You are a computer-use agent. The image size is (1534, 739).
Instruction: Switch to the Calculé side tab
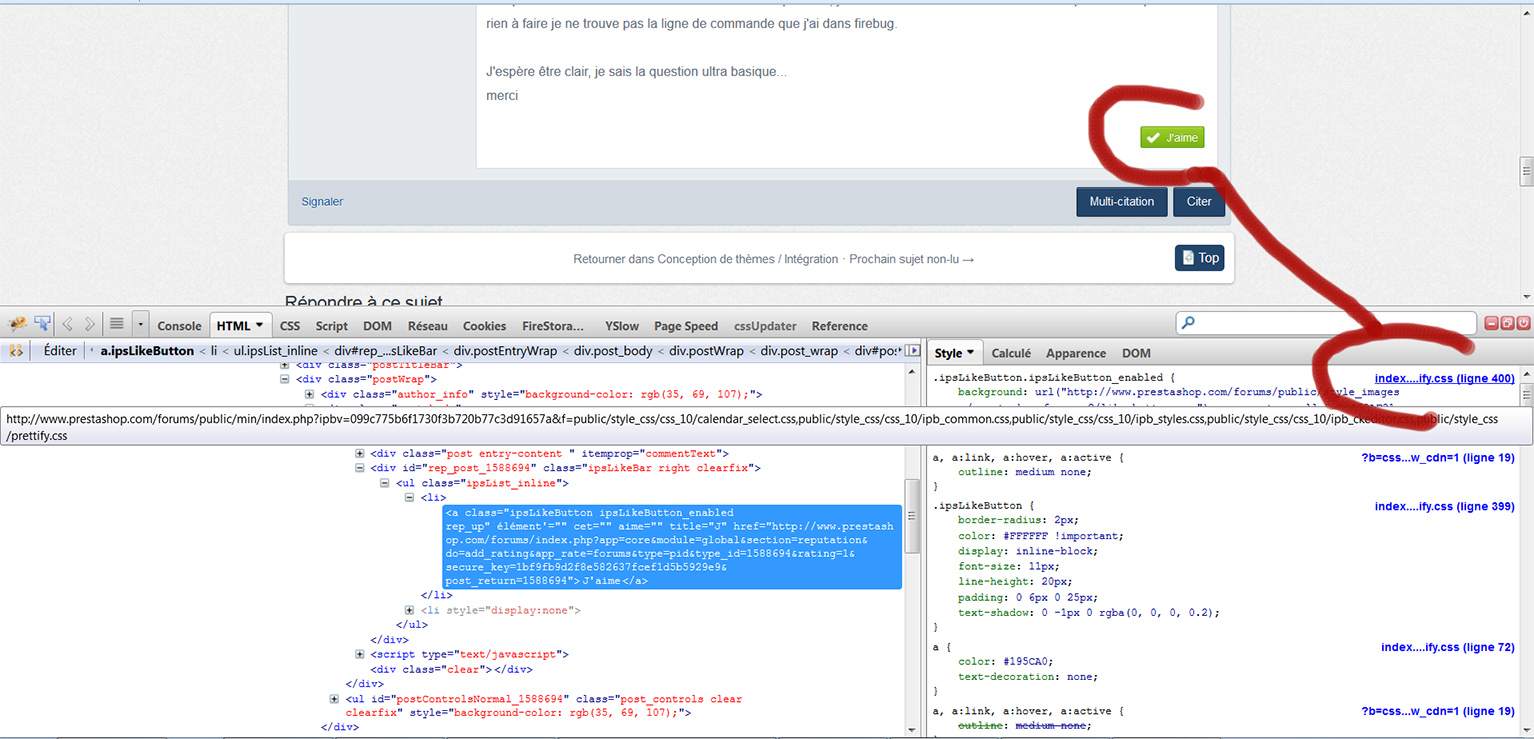1011,353
